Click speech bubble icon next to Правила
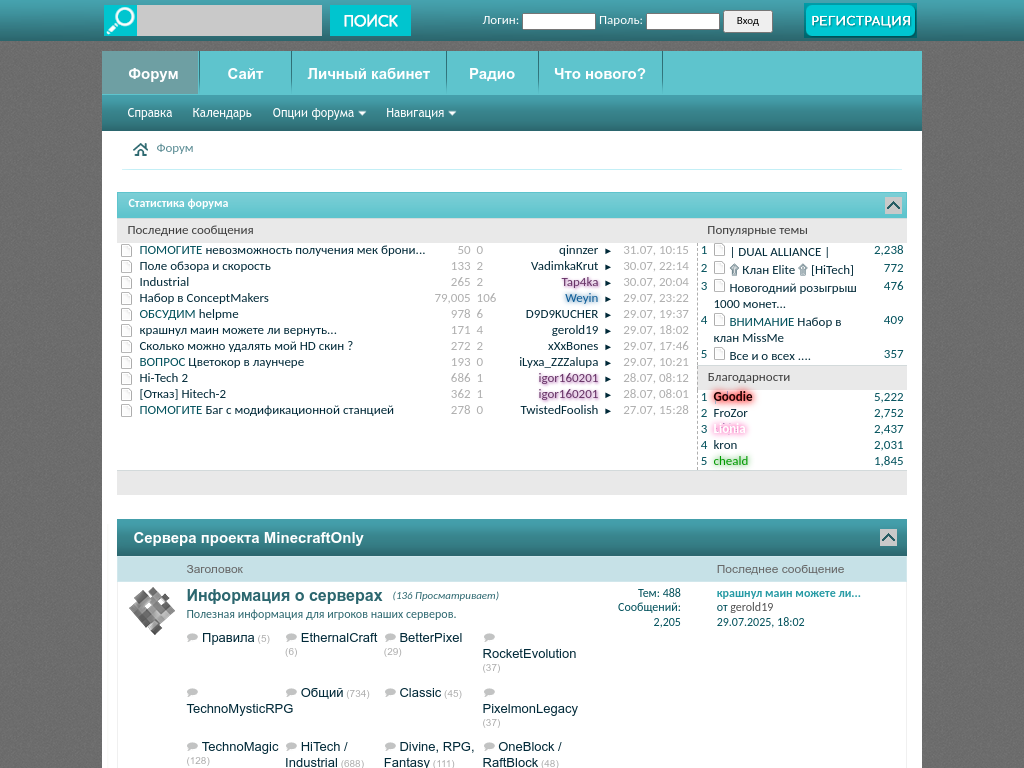This screenshot has height=768, width=1024. coord(192,638)
